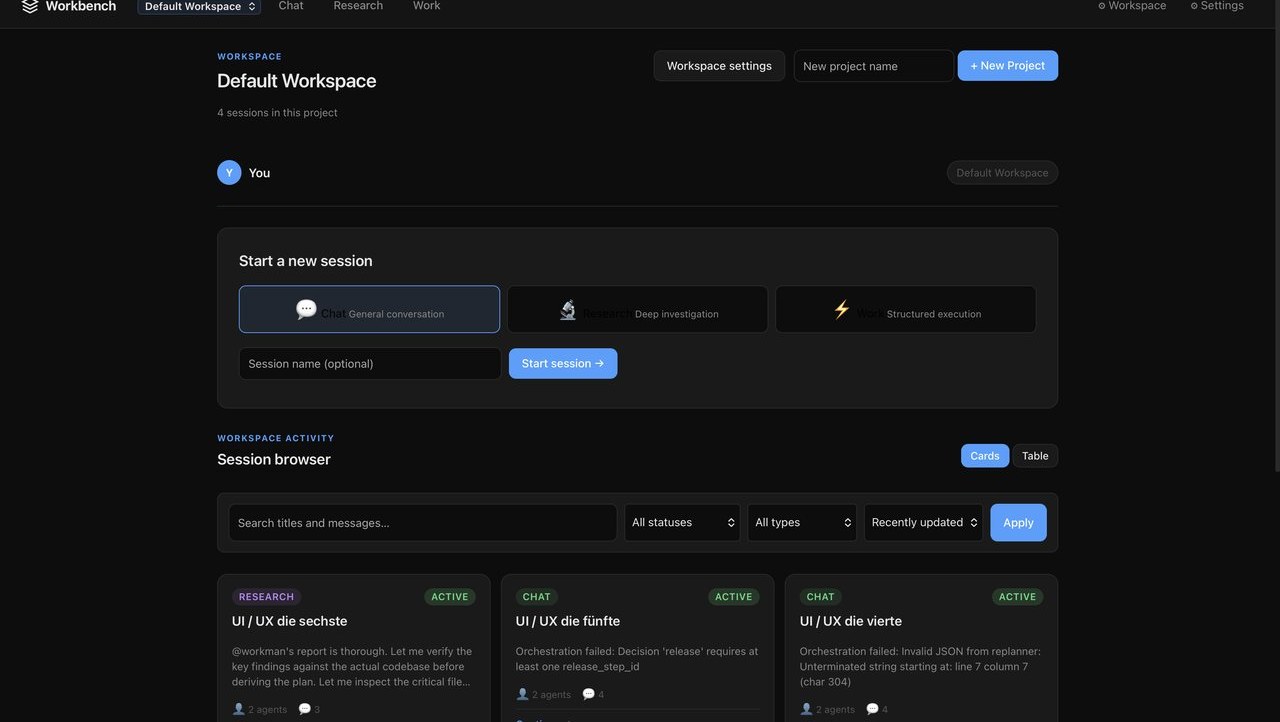Image resolution: width=1280 pixels, height=722 pixels.
Task: Click the 'Default Workspace' pill next to You
Action: point(1002,173)
